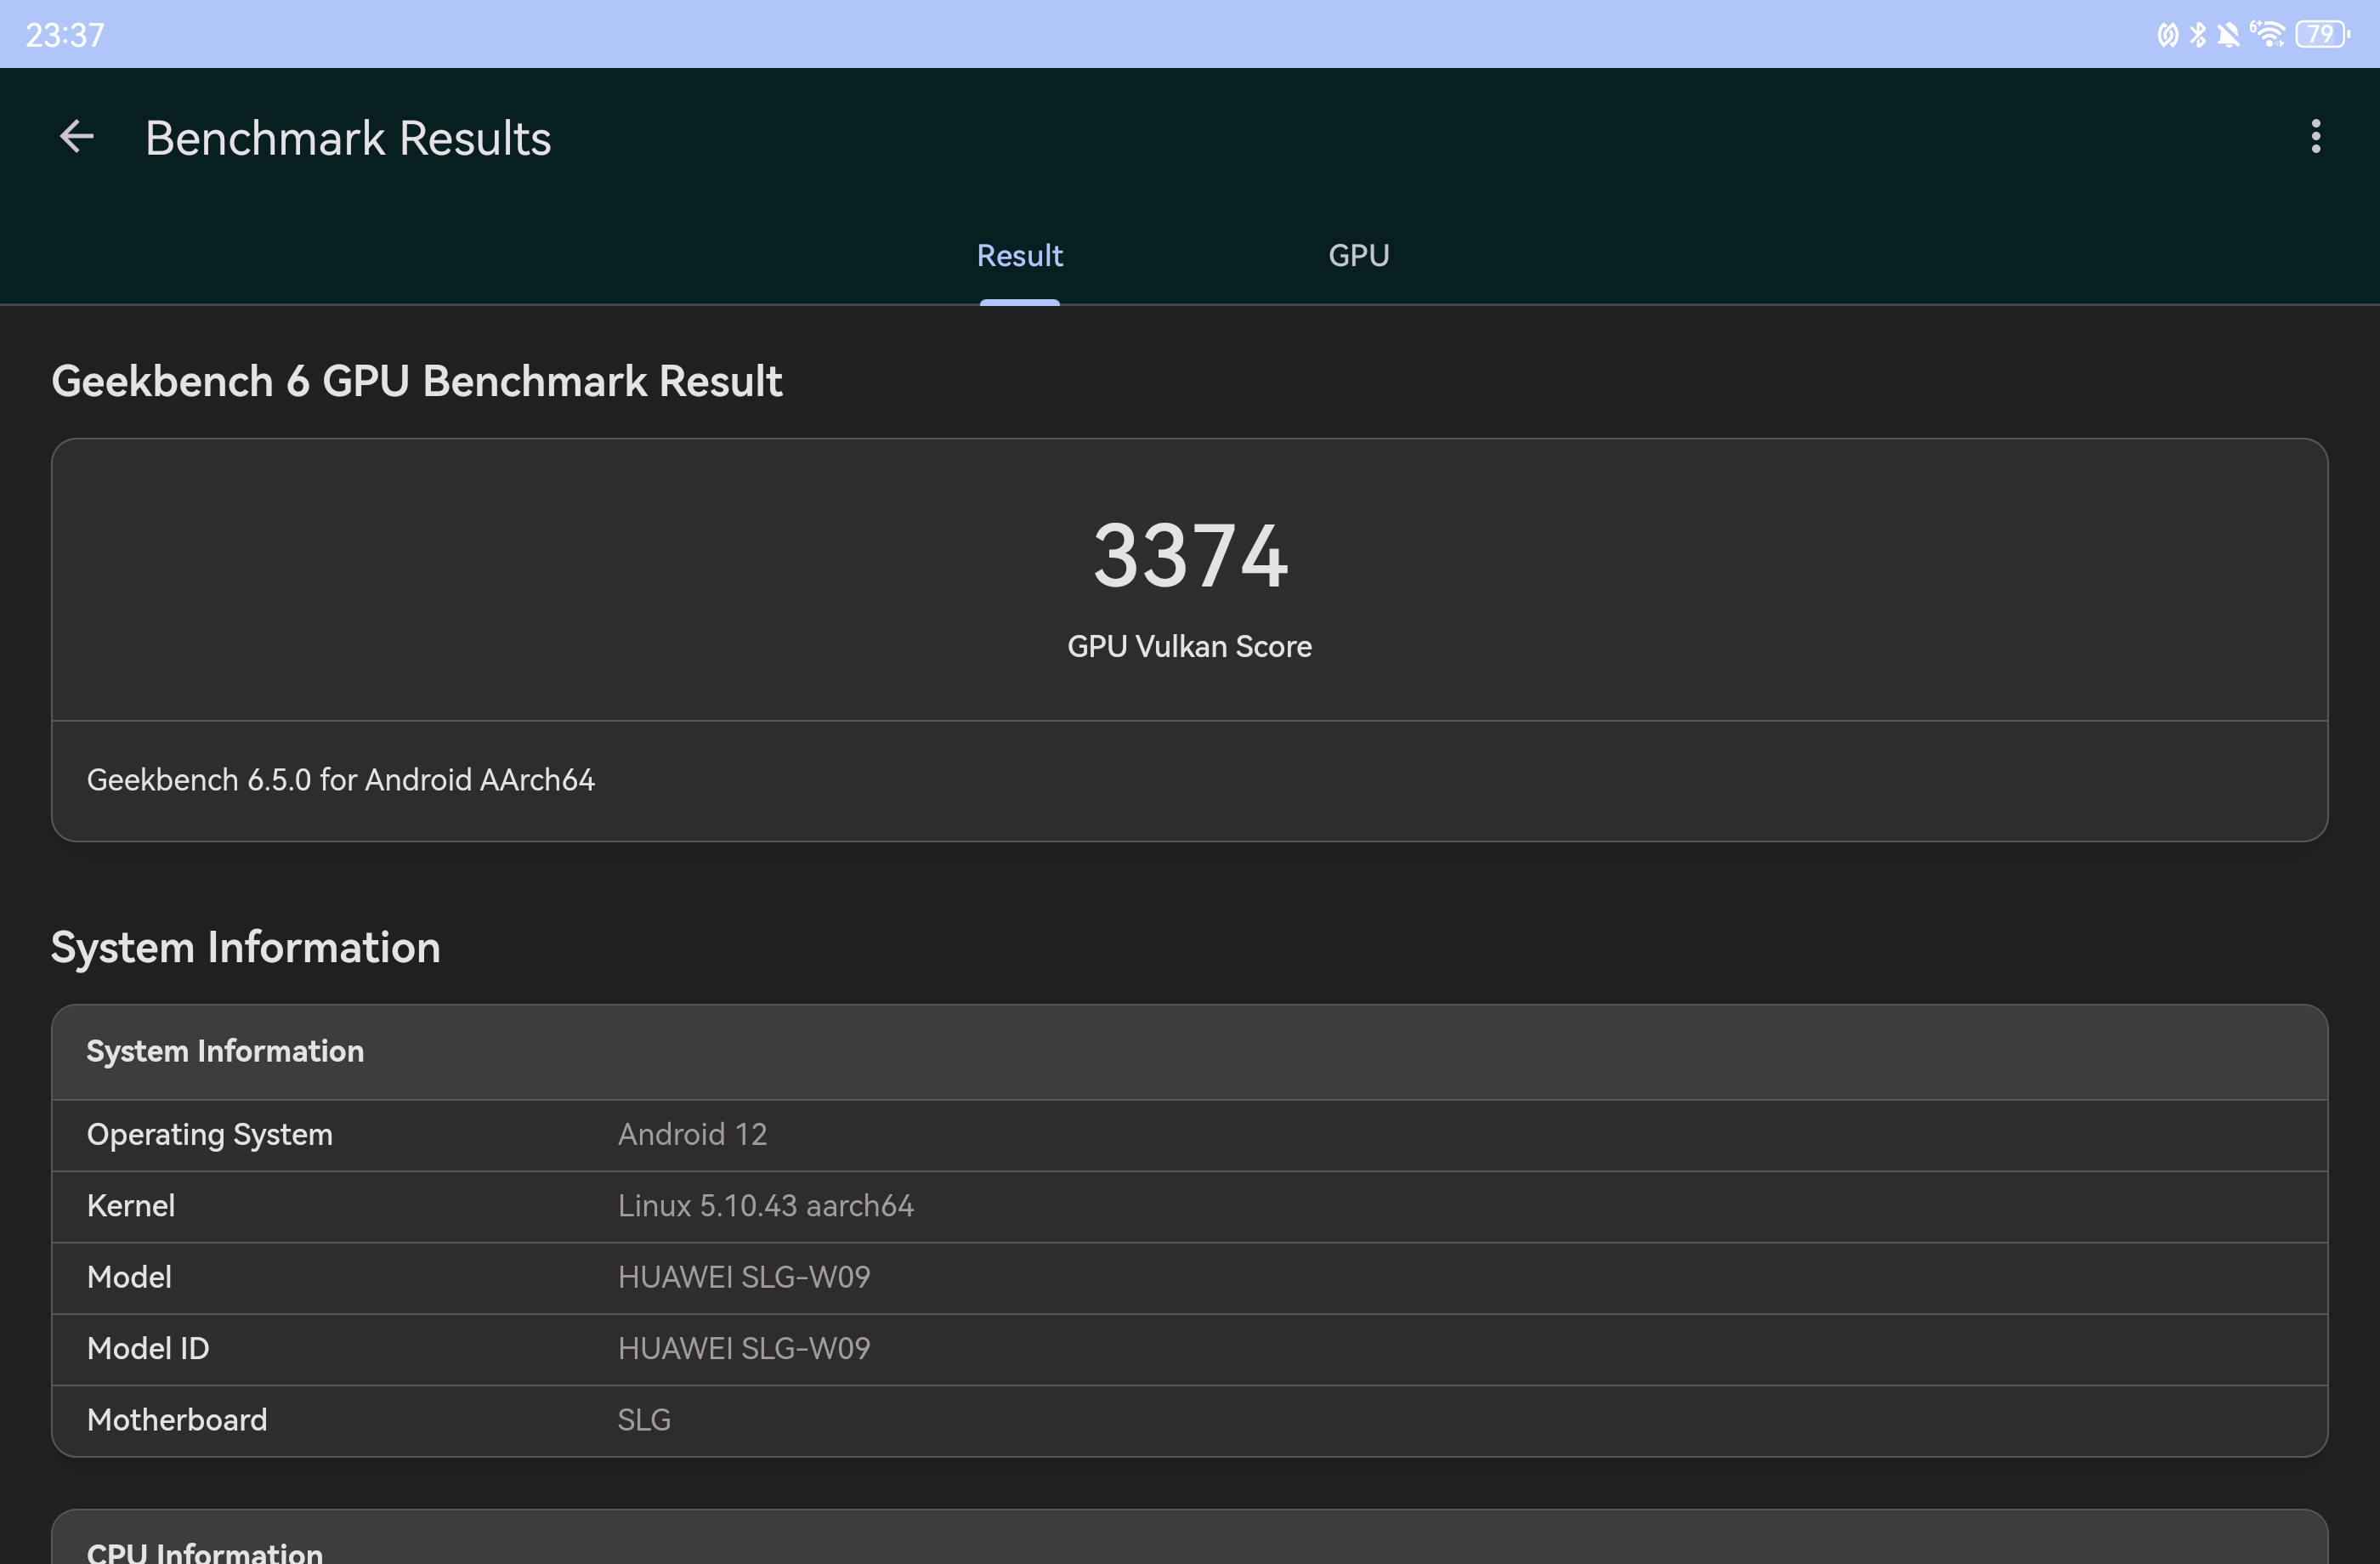Viewport: 2380px width, 1564px height.
Task: Tap the muted bell notification icon
Action: [2228, 35]
